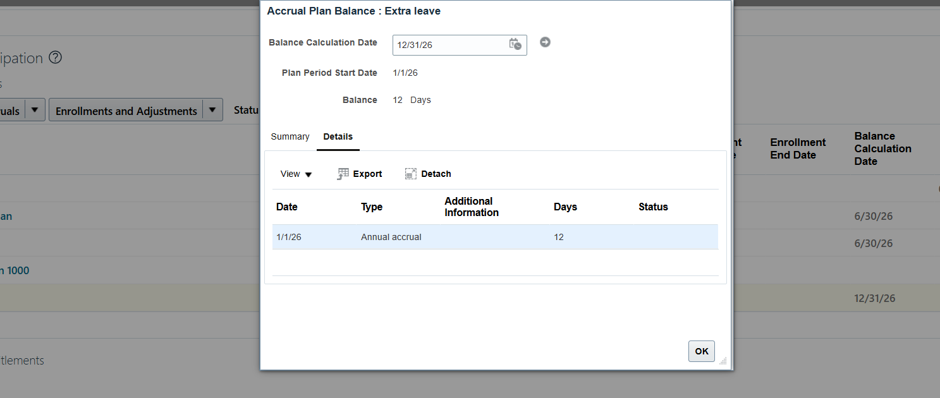Click the background Balance Calculation Date column header

[x=882, y=149]
